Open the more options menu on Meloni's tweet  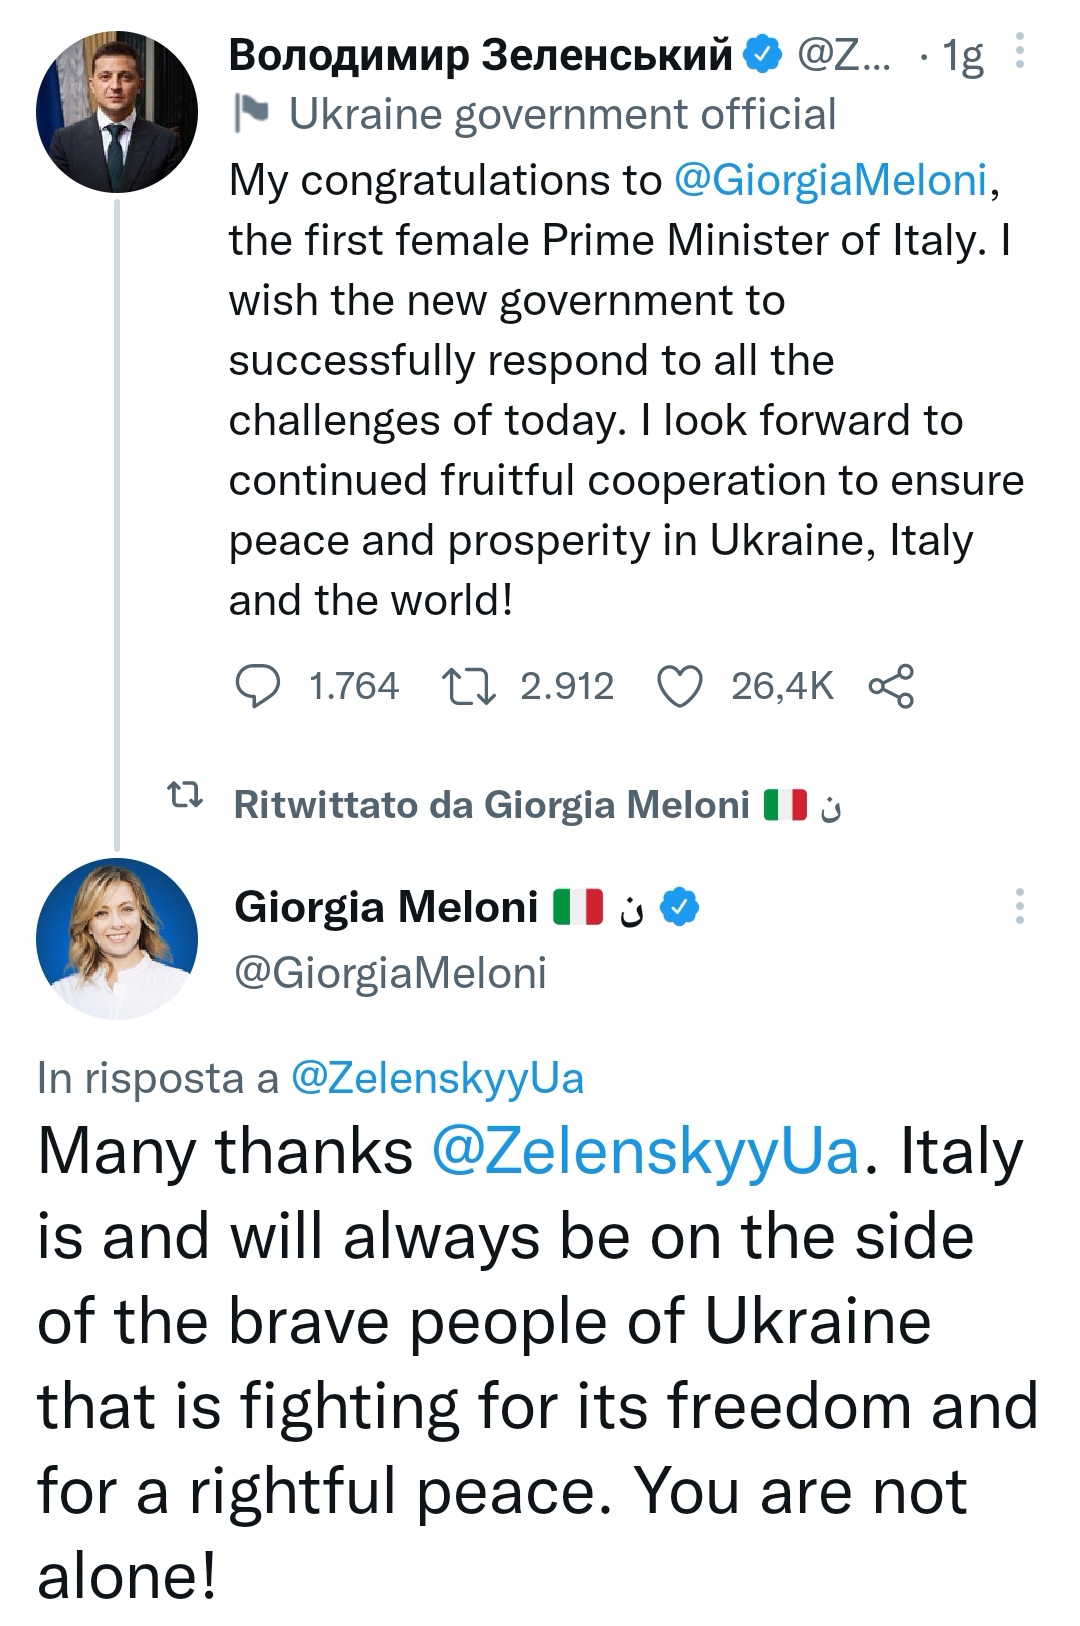(x=1019, y=906)
